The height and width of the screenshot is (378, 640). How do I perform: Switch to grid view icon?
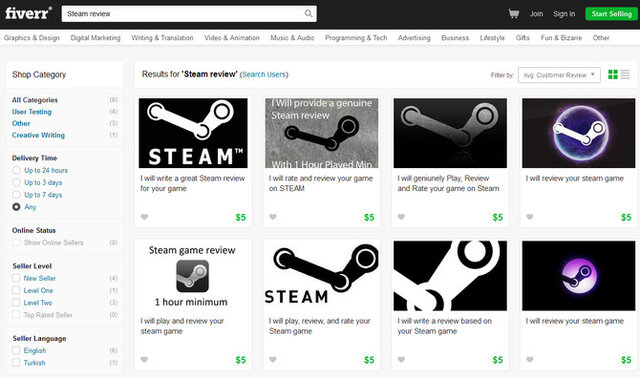coord(613,74)
